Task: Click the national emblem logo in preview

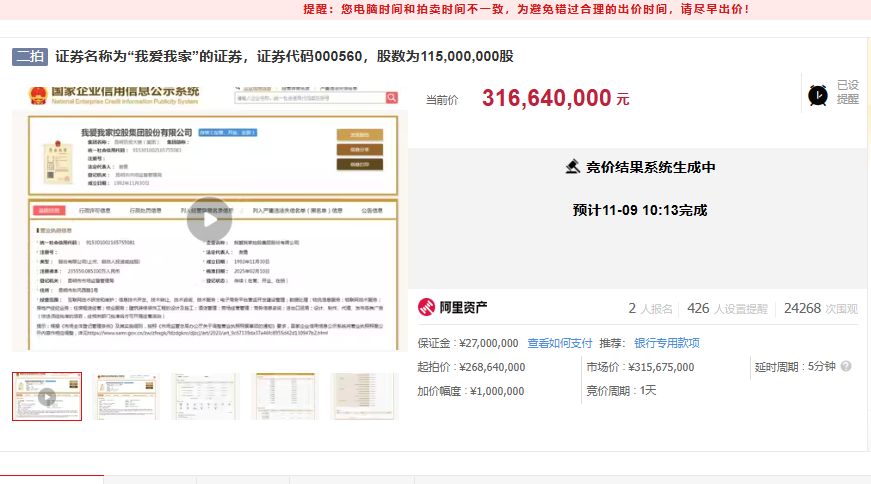Action: (38, 96)
